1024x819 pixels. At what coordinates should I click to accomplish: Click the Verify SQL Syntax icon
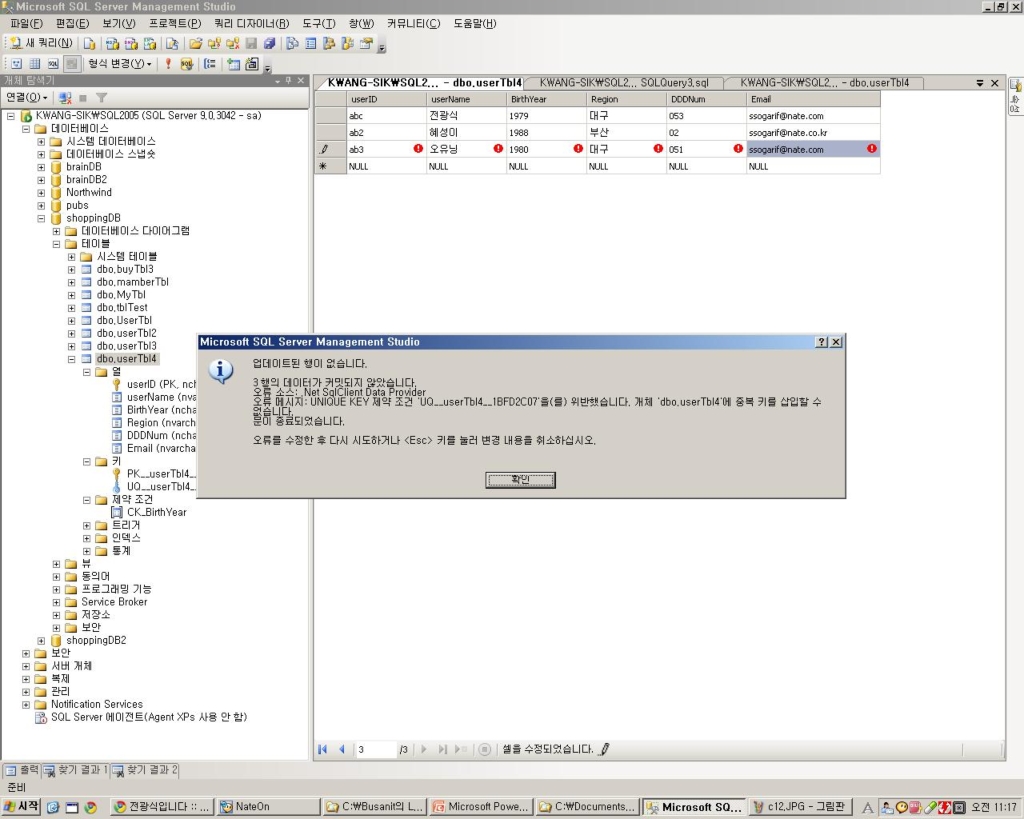(x=187, y=63)
